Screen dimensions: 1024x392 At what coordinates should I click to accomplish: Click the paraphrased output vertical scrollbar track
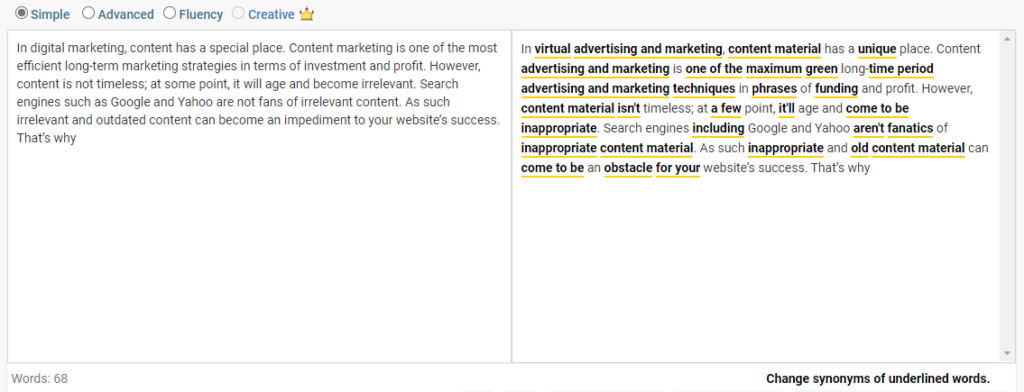coord(1006,196)
